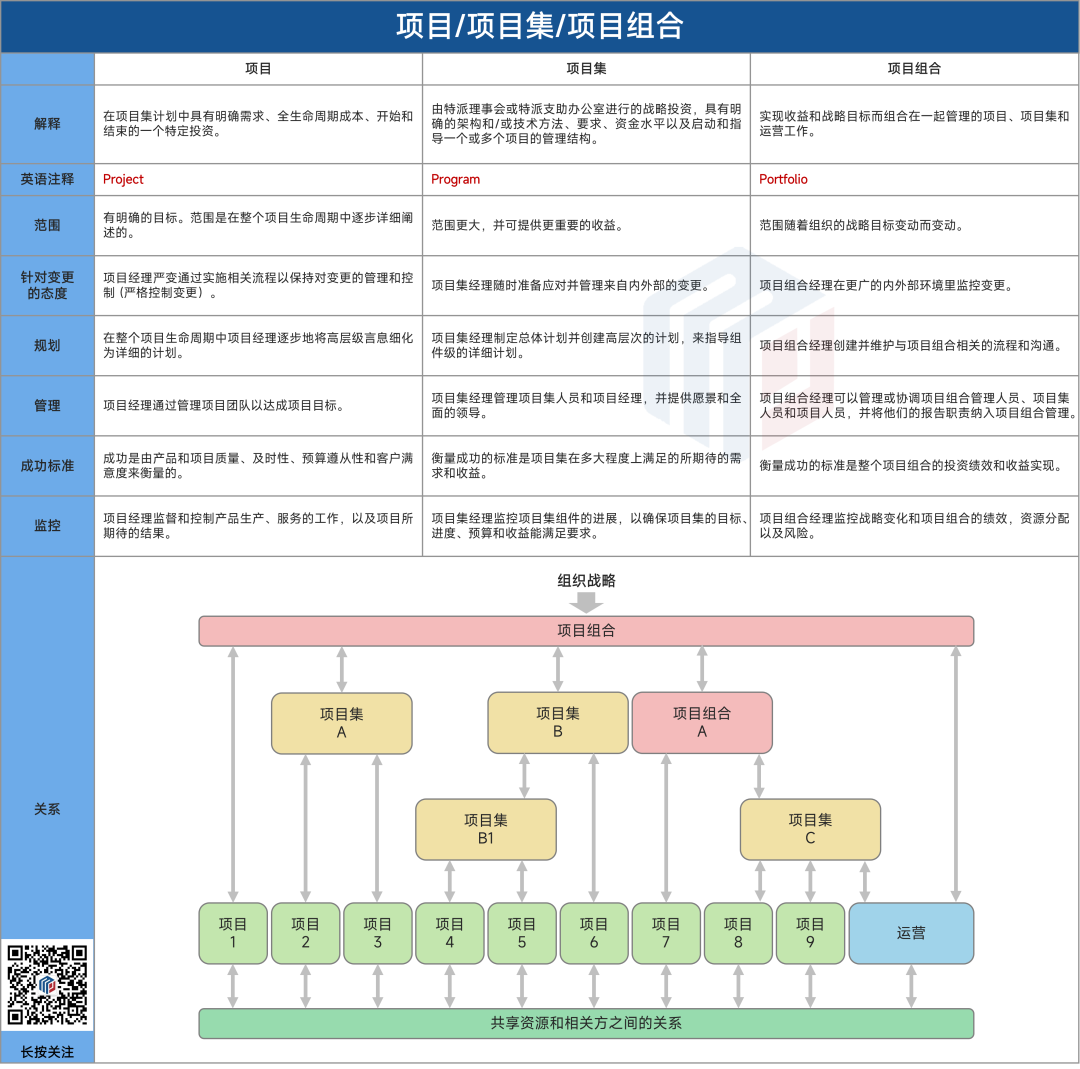Click the 运营 blue box
The image size is (1080, 1069).
[911, 933]
